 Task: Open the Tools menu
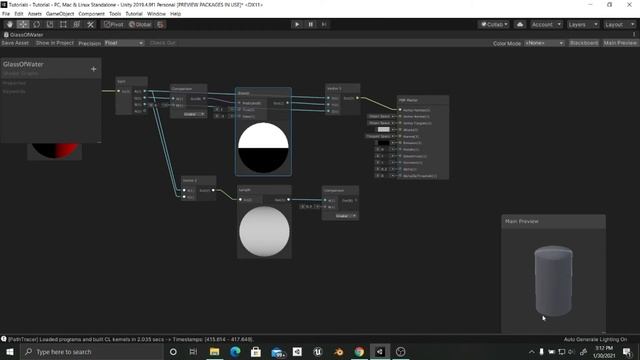(x=115, y=13)
